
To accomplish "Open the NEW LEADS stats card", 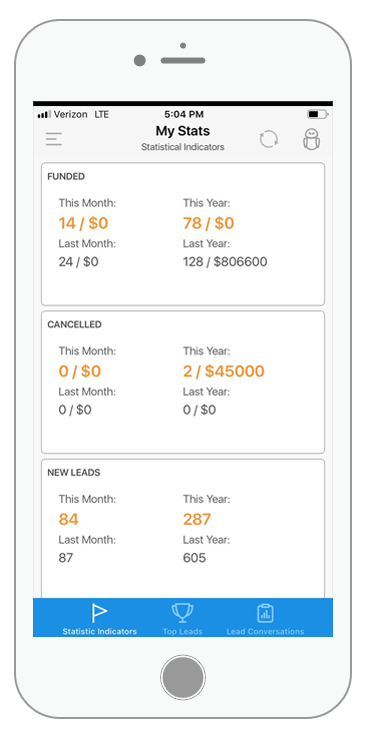I will point(183,528).
